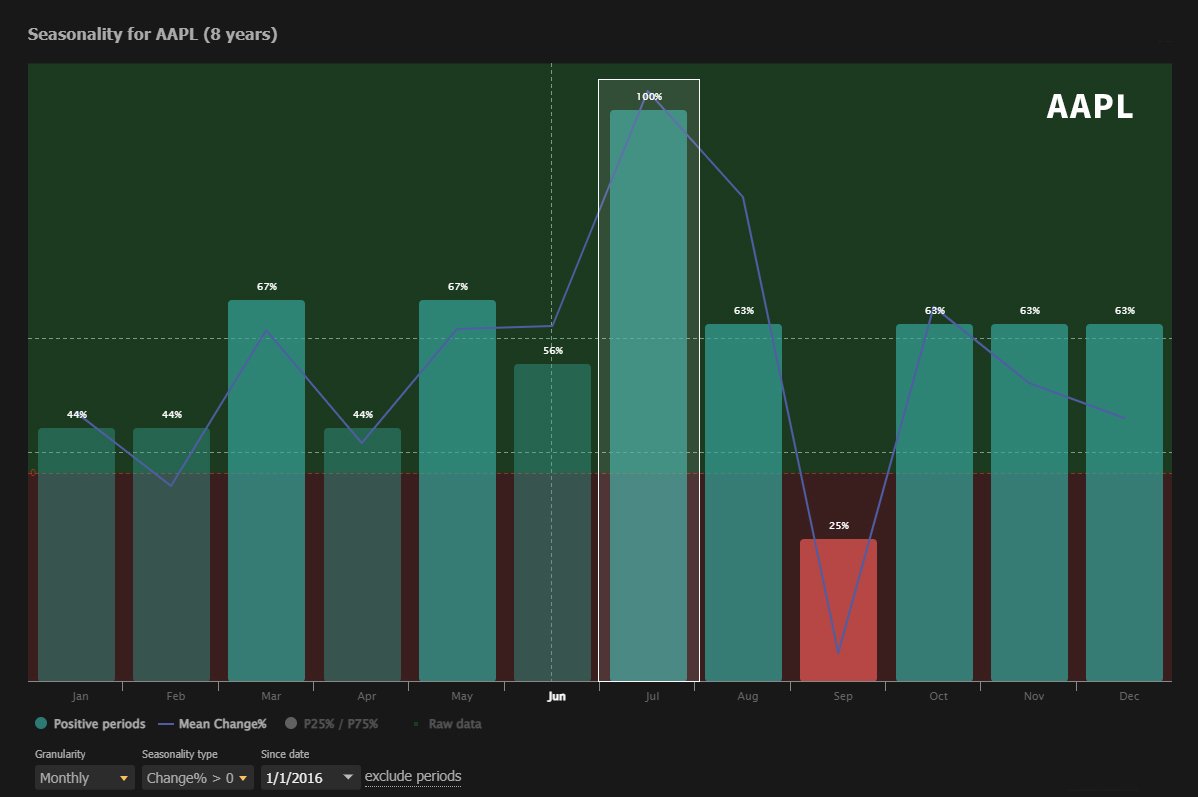1198x797 pixels.
Task: Open the Seasonality type Change% > 0 dropdown
Action: (x=197, y=778)
